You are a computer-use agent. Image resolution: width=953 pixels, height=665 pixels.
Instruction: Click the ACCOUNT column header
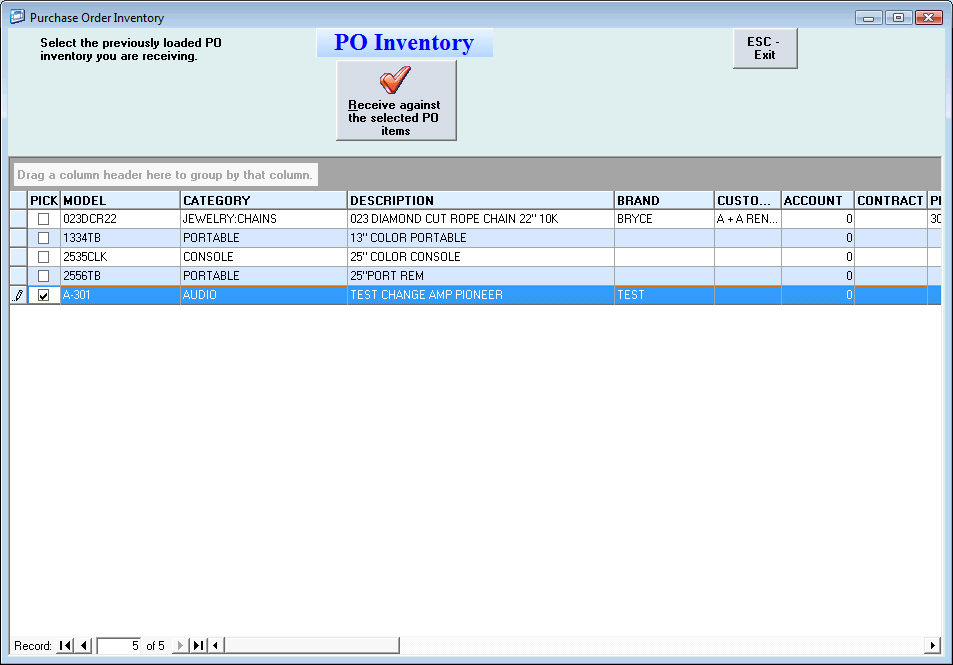pyautogui.click(x=817, y=200)
